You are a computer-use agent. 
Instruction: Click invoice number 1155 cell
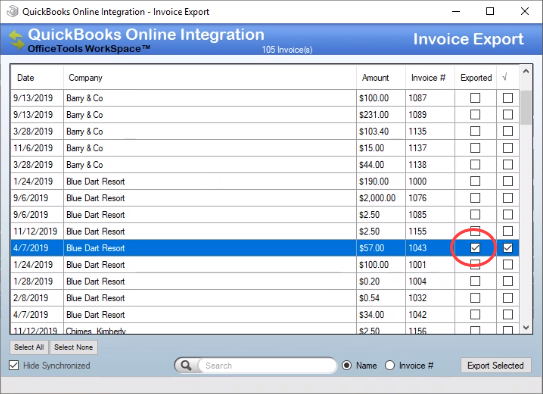coord(430,231)
